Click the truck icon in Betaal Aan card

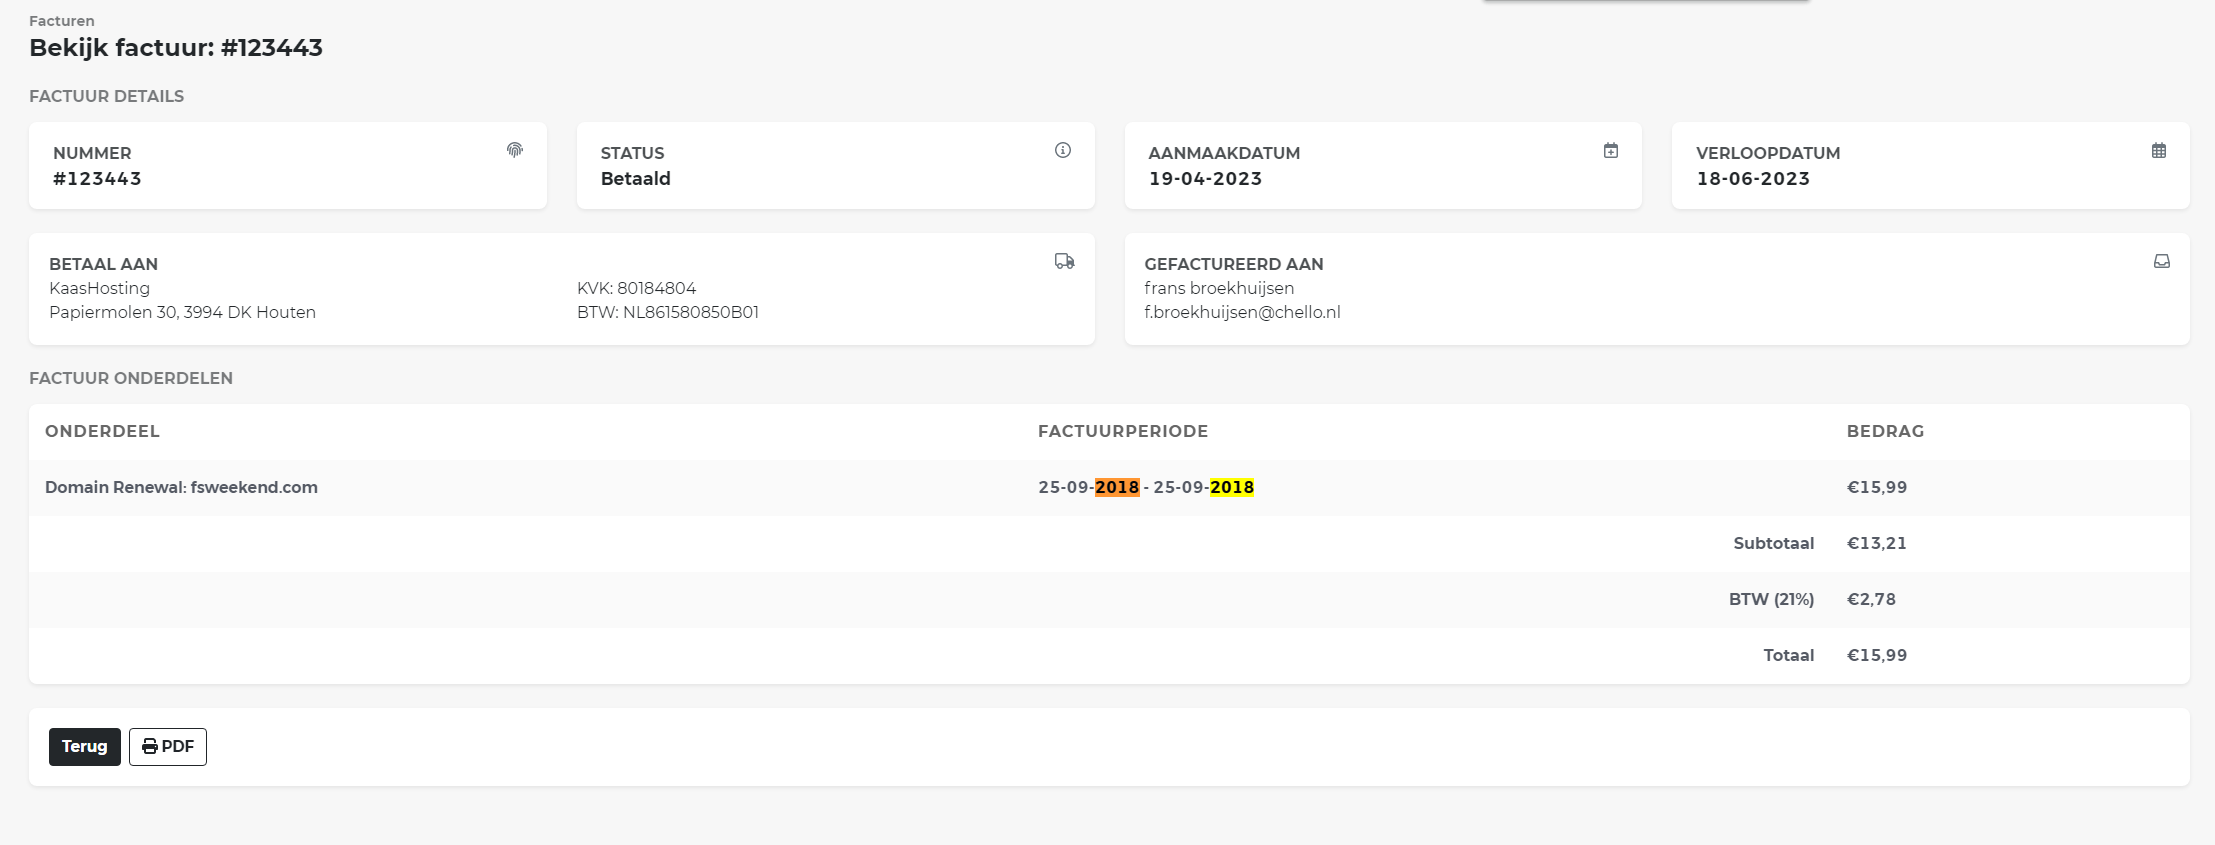(1064, 261)
